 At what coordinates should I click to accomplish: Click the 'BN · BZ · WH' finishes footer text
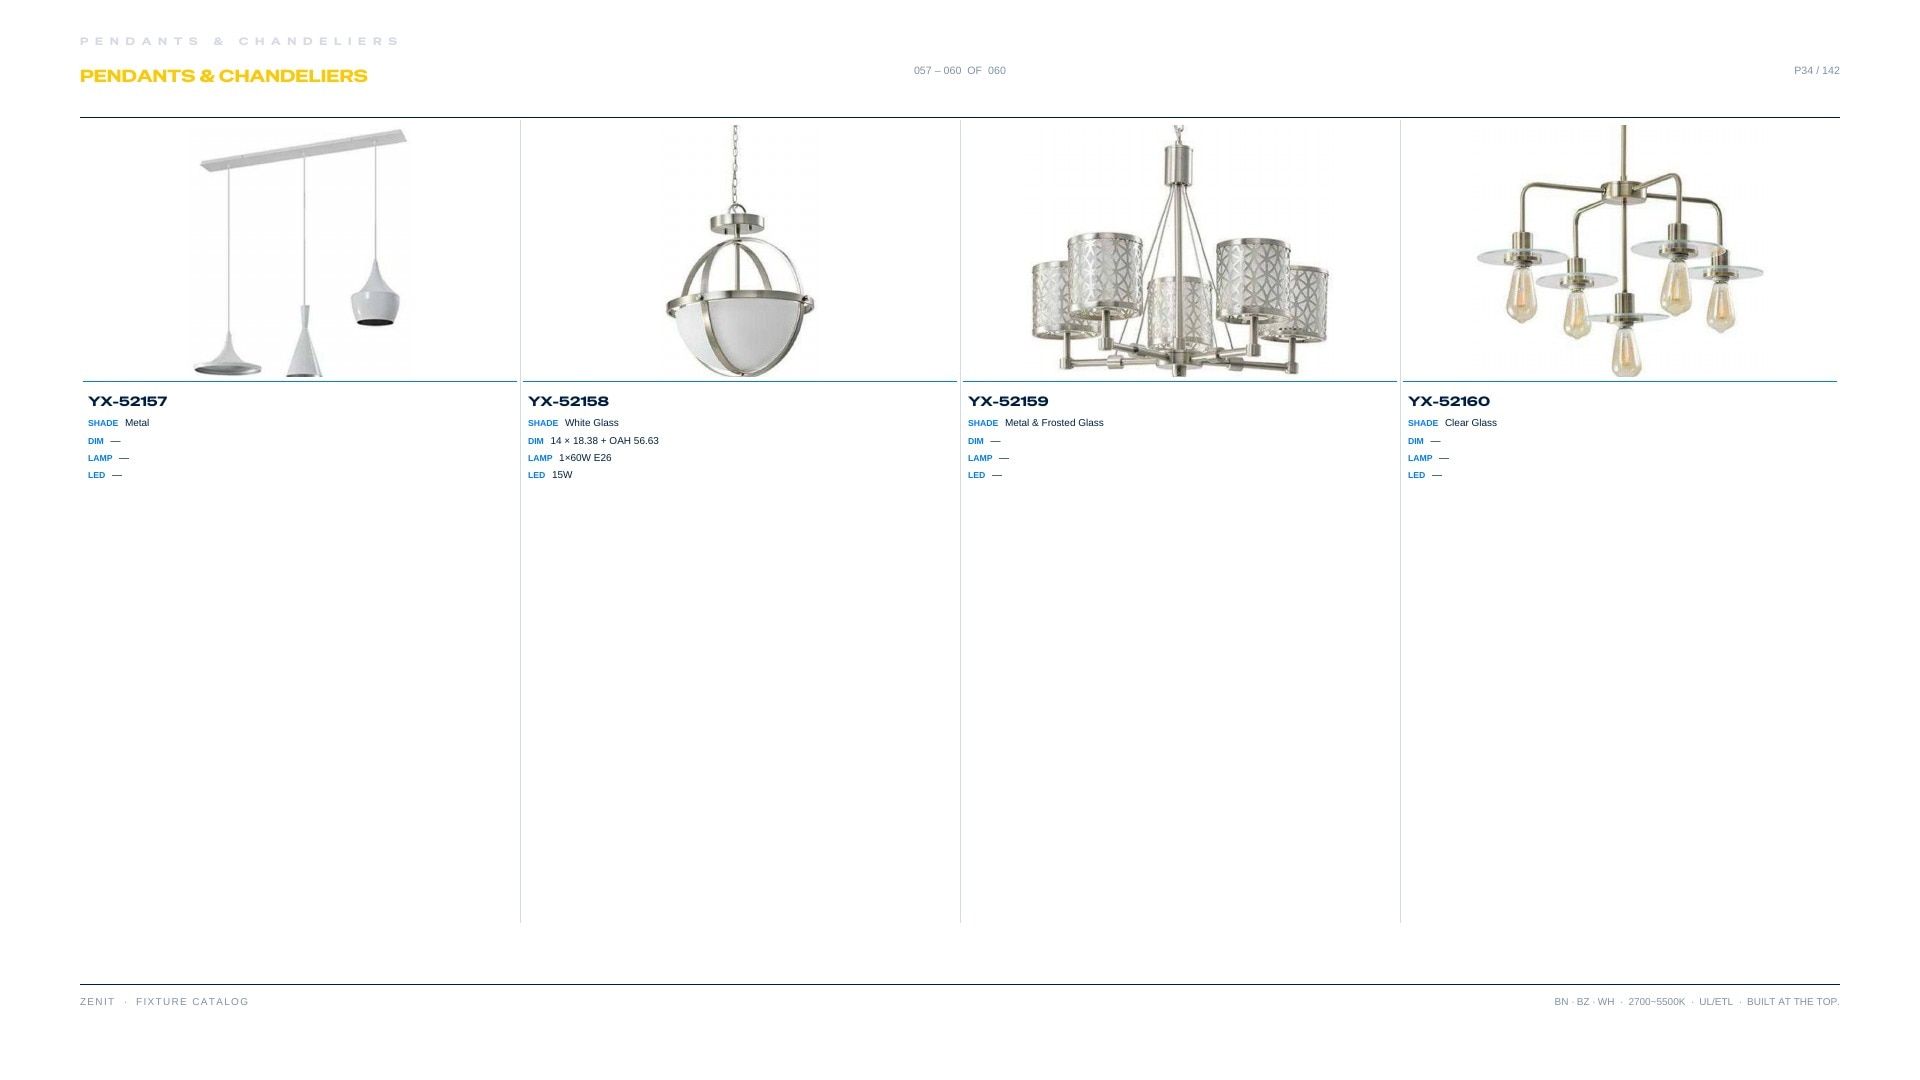(x=1584, y=1002)
